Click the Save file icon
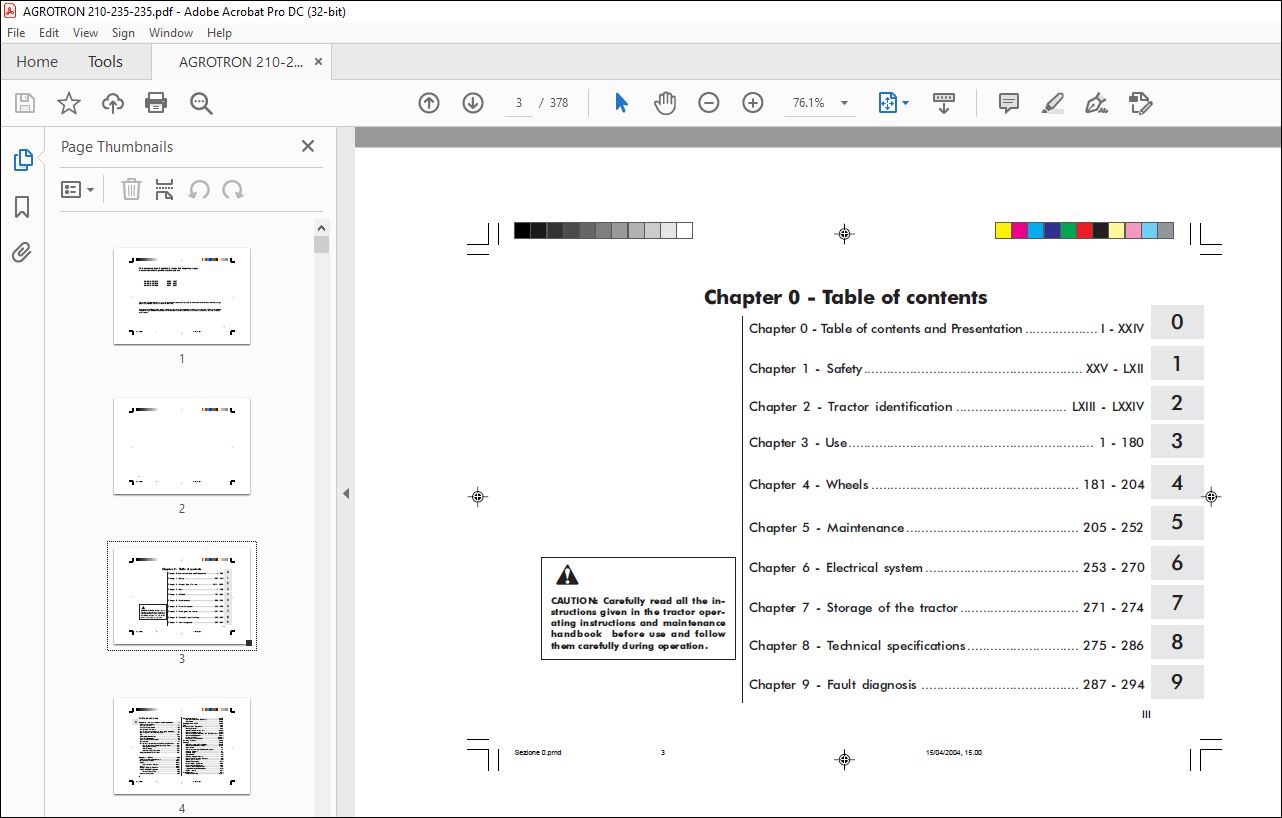 [25, 103]
